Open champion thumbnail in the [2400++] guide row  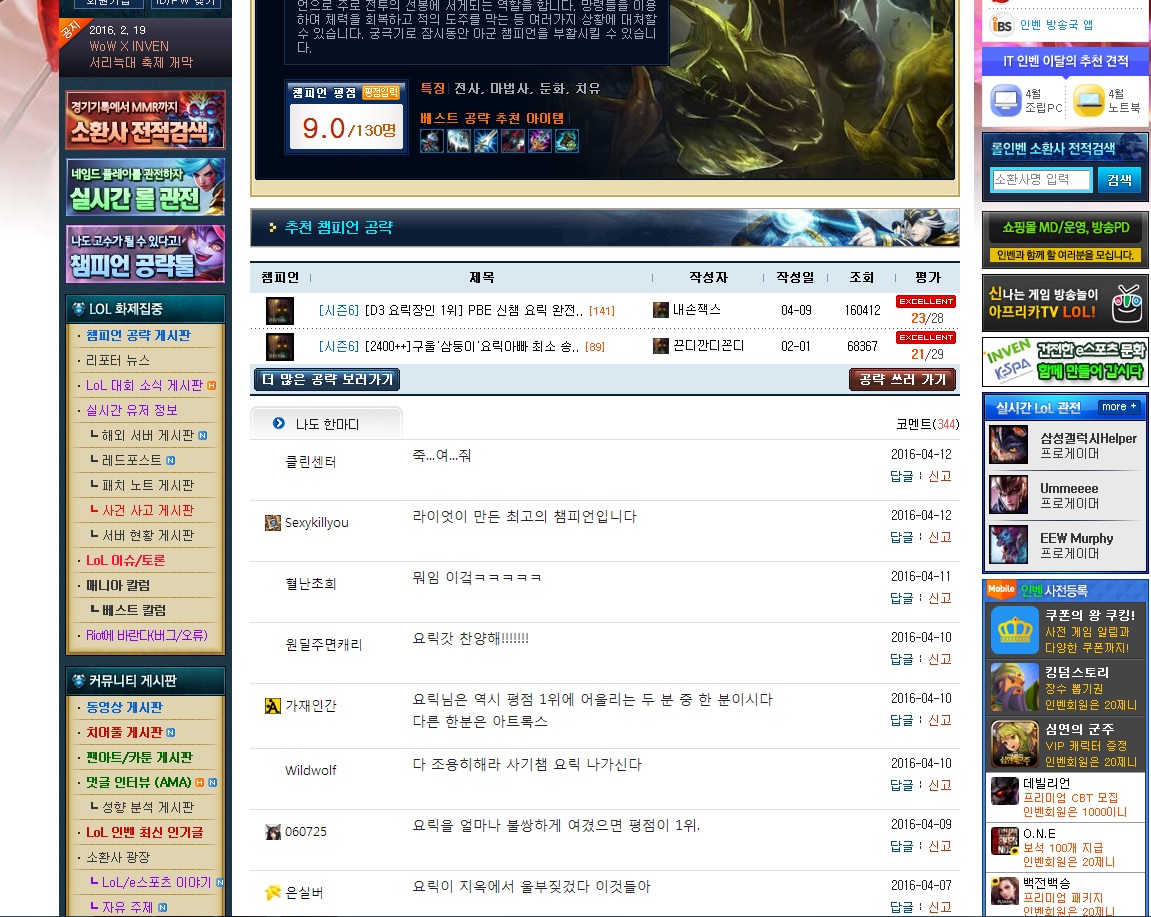(x=280, y=347)
